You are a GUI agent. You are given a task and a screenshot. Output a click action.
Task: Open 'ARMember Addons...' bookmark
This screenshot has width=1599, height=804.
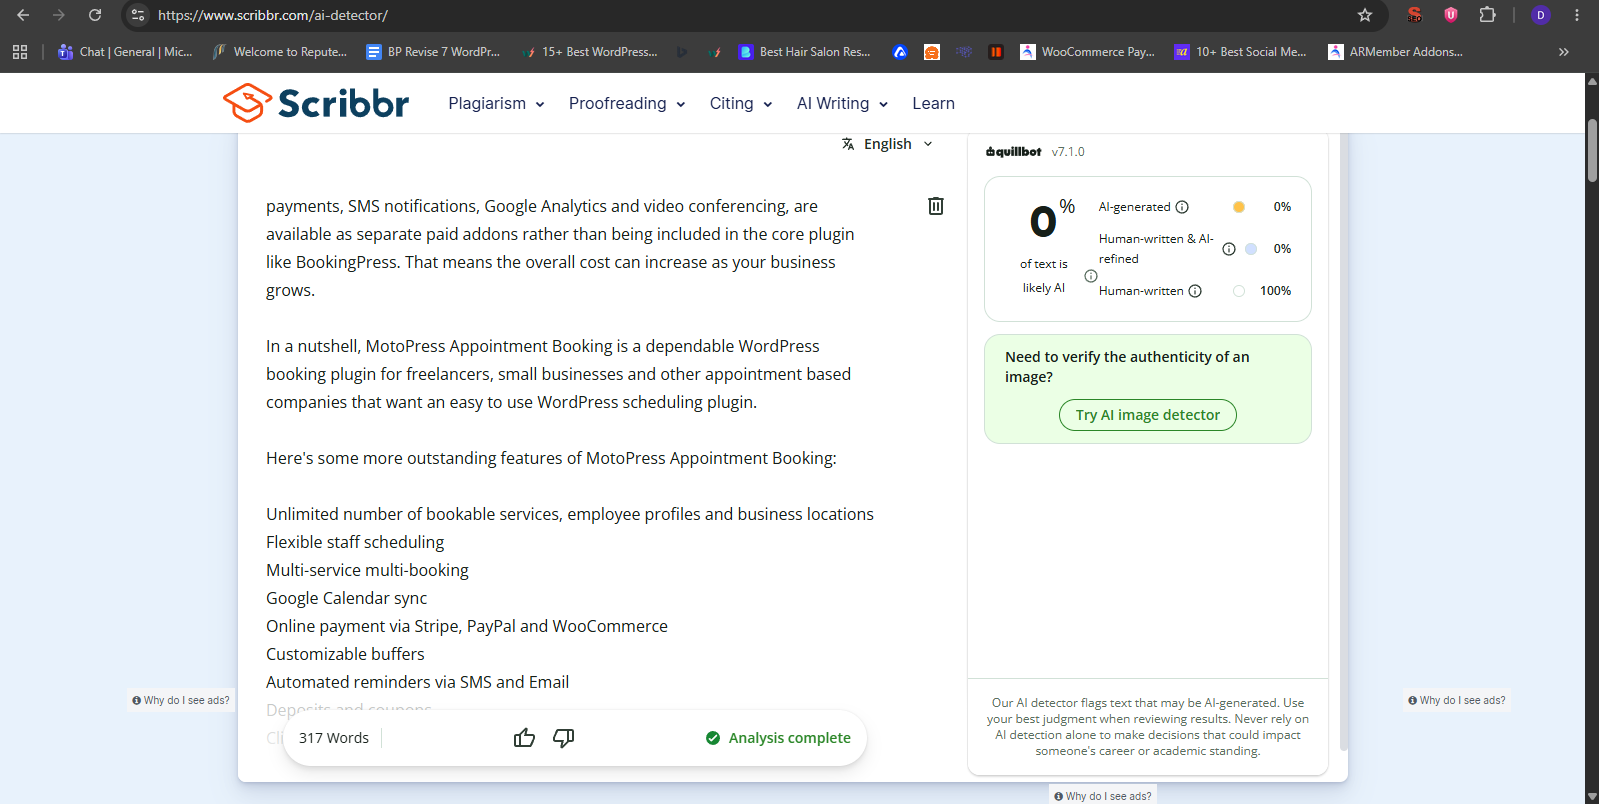[1396, 52]
